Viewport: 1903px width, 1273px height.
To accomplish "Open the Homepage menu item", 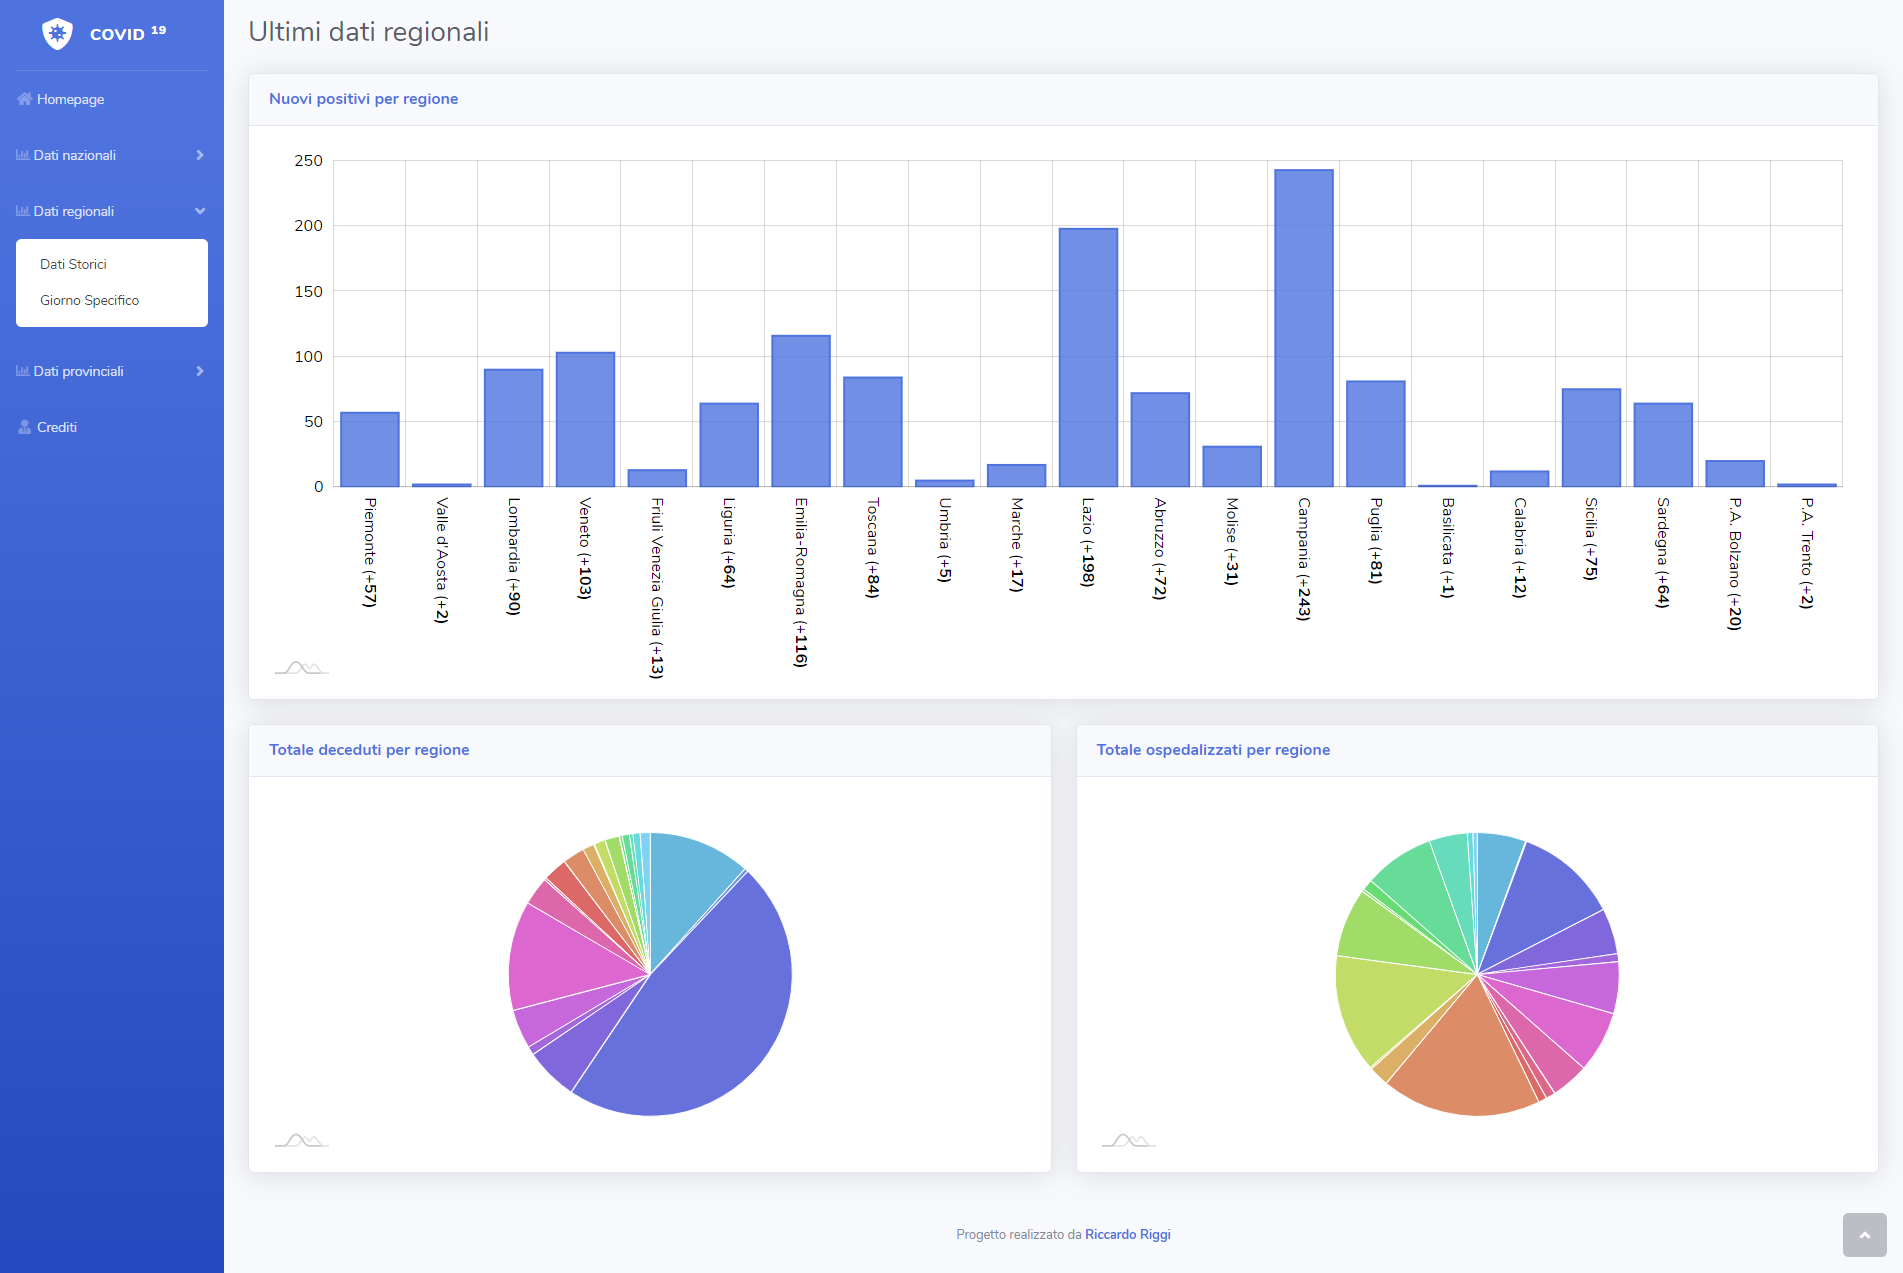I will (112, 99).
